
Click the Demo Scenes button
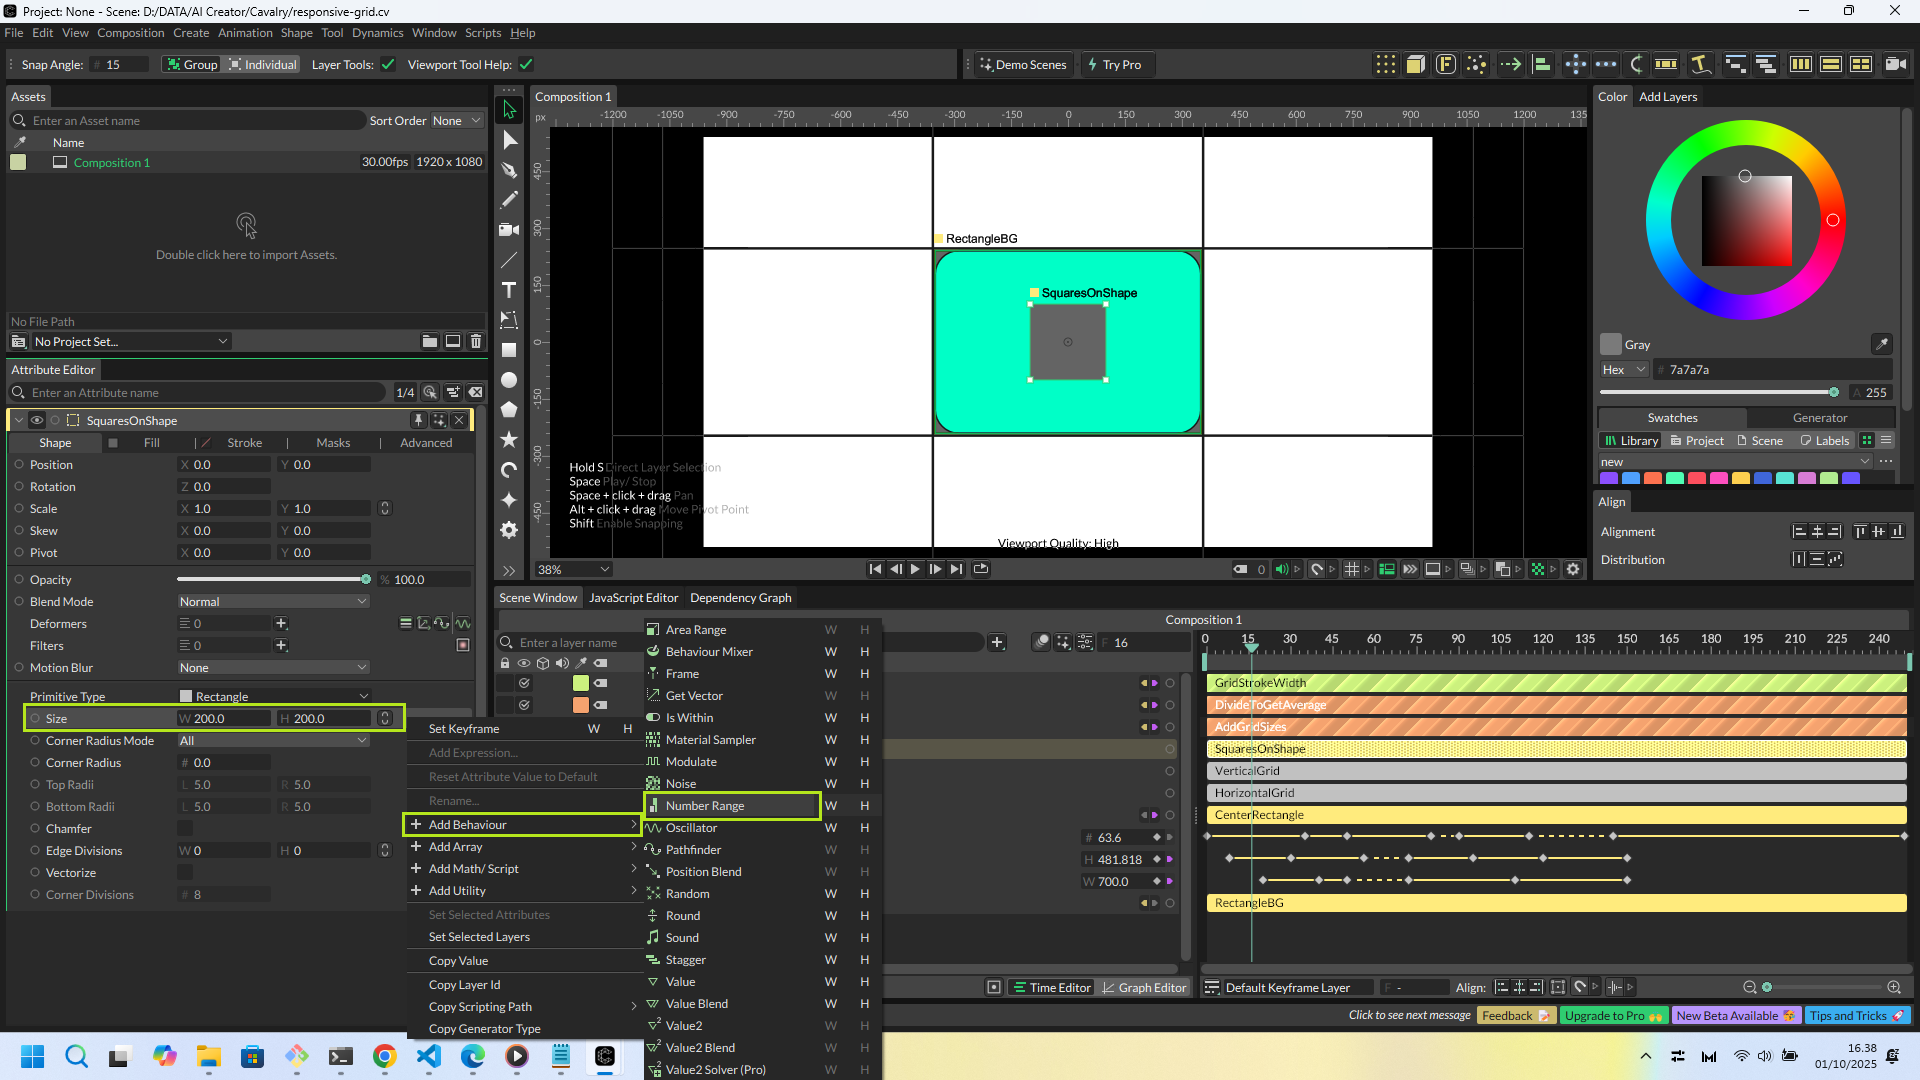1023,65
